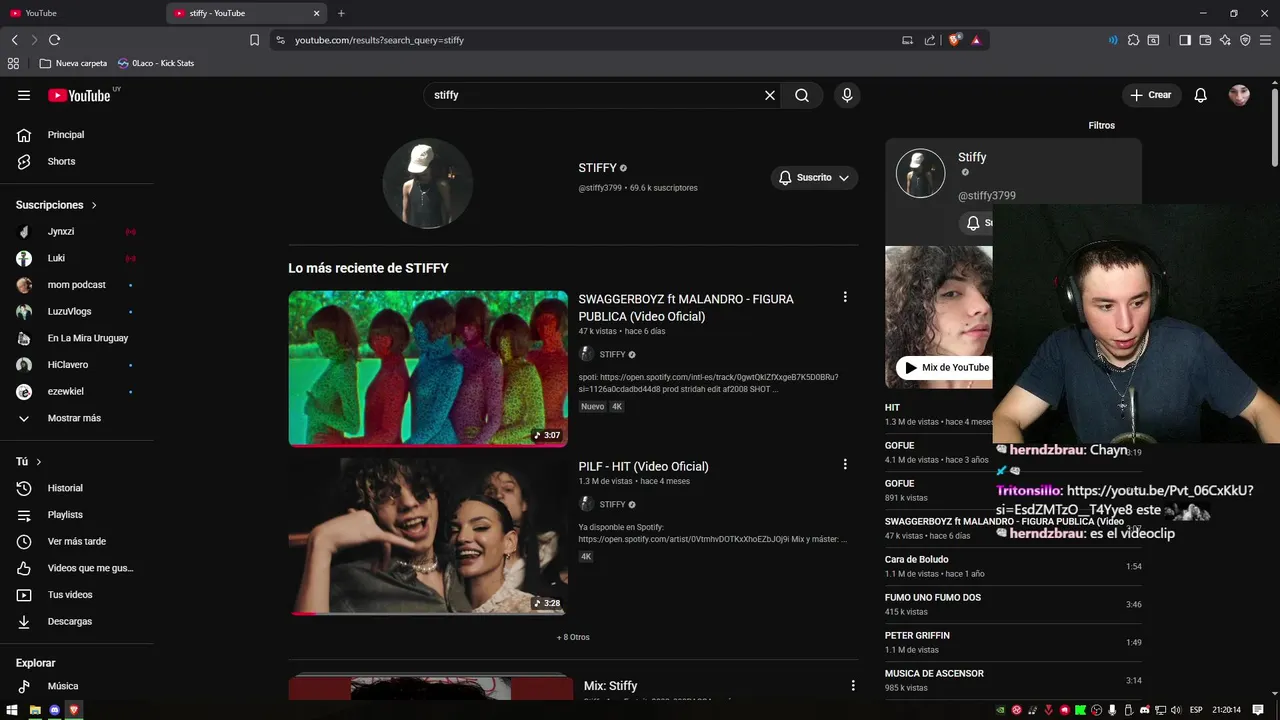This screenshot has width=1280, height=720.
Task: Open STIFFY channel title link
Action: coord(597,168)
